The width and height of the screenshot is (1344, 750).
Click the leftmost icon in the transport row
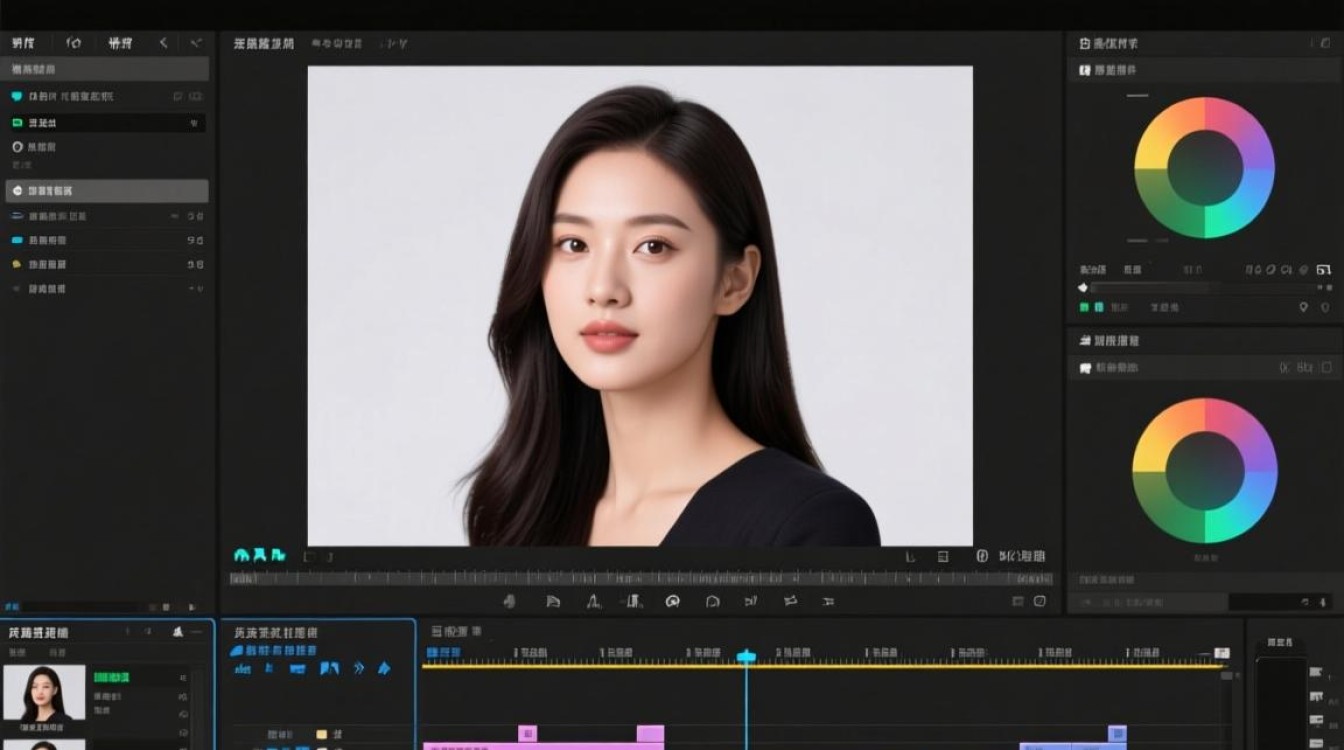pos(509,601)
